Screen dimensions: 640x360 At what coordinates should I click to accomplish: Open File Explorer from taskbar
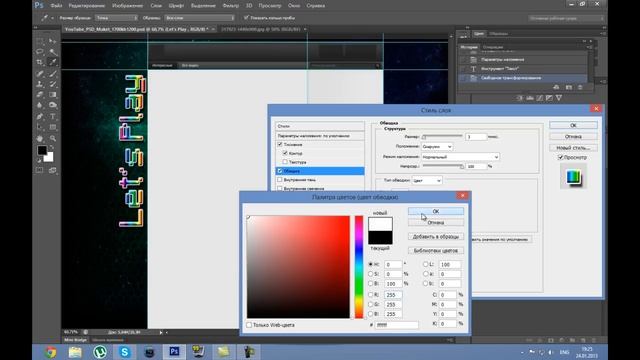pos(75,351)
